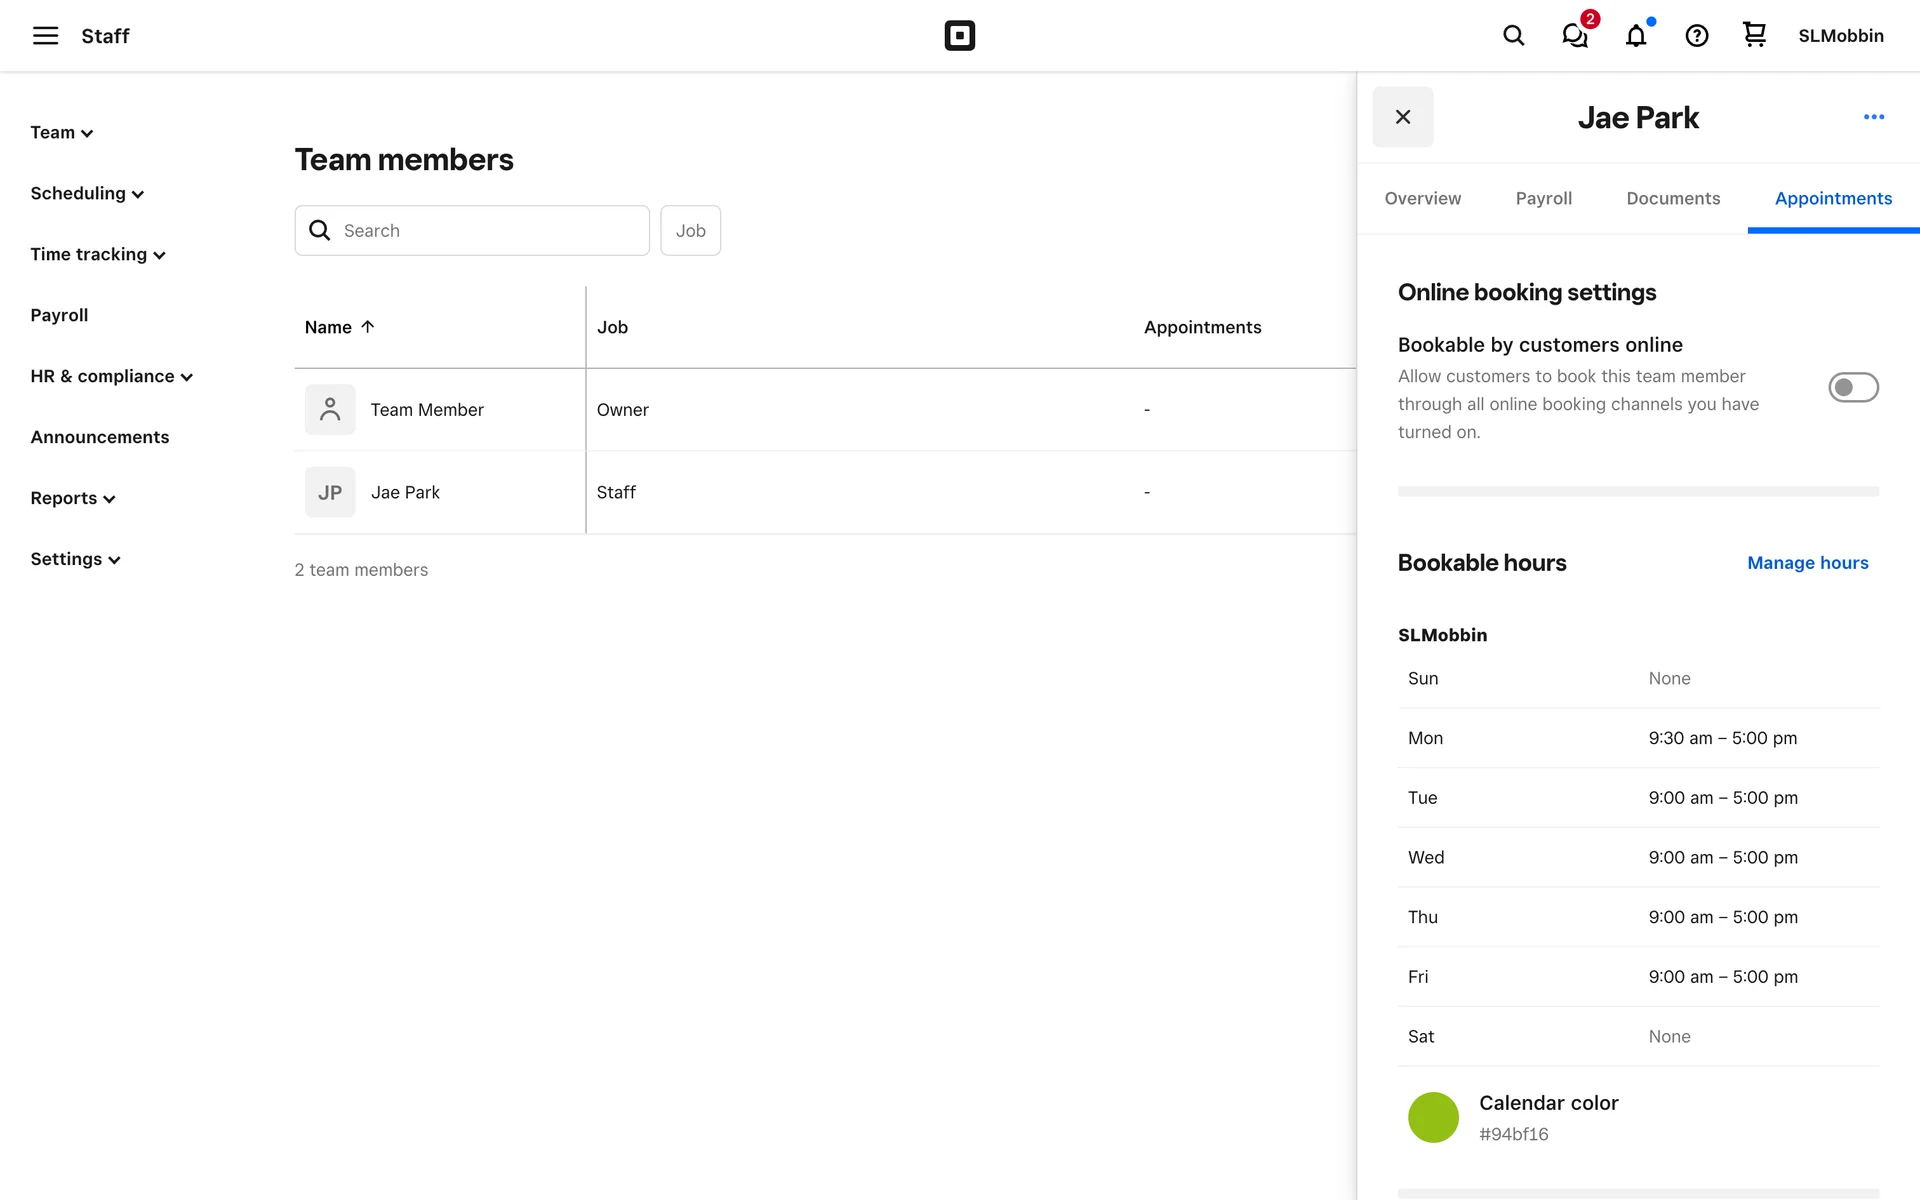Open the shopping cart icon
The width and height of the screenshot is (1920, 1200).
[x=1754, y=36]
